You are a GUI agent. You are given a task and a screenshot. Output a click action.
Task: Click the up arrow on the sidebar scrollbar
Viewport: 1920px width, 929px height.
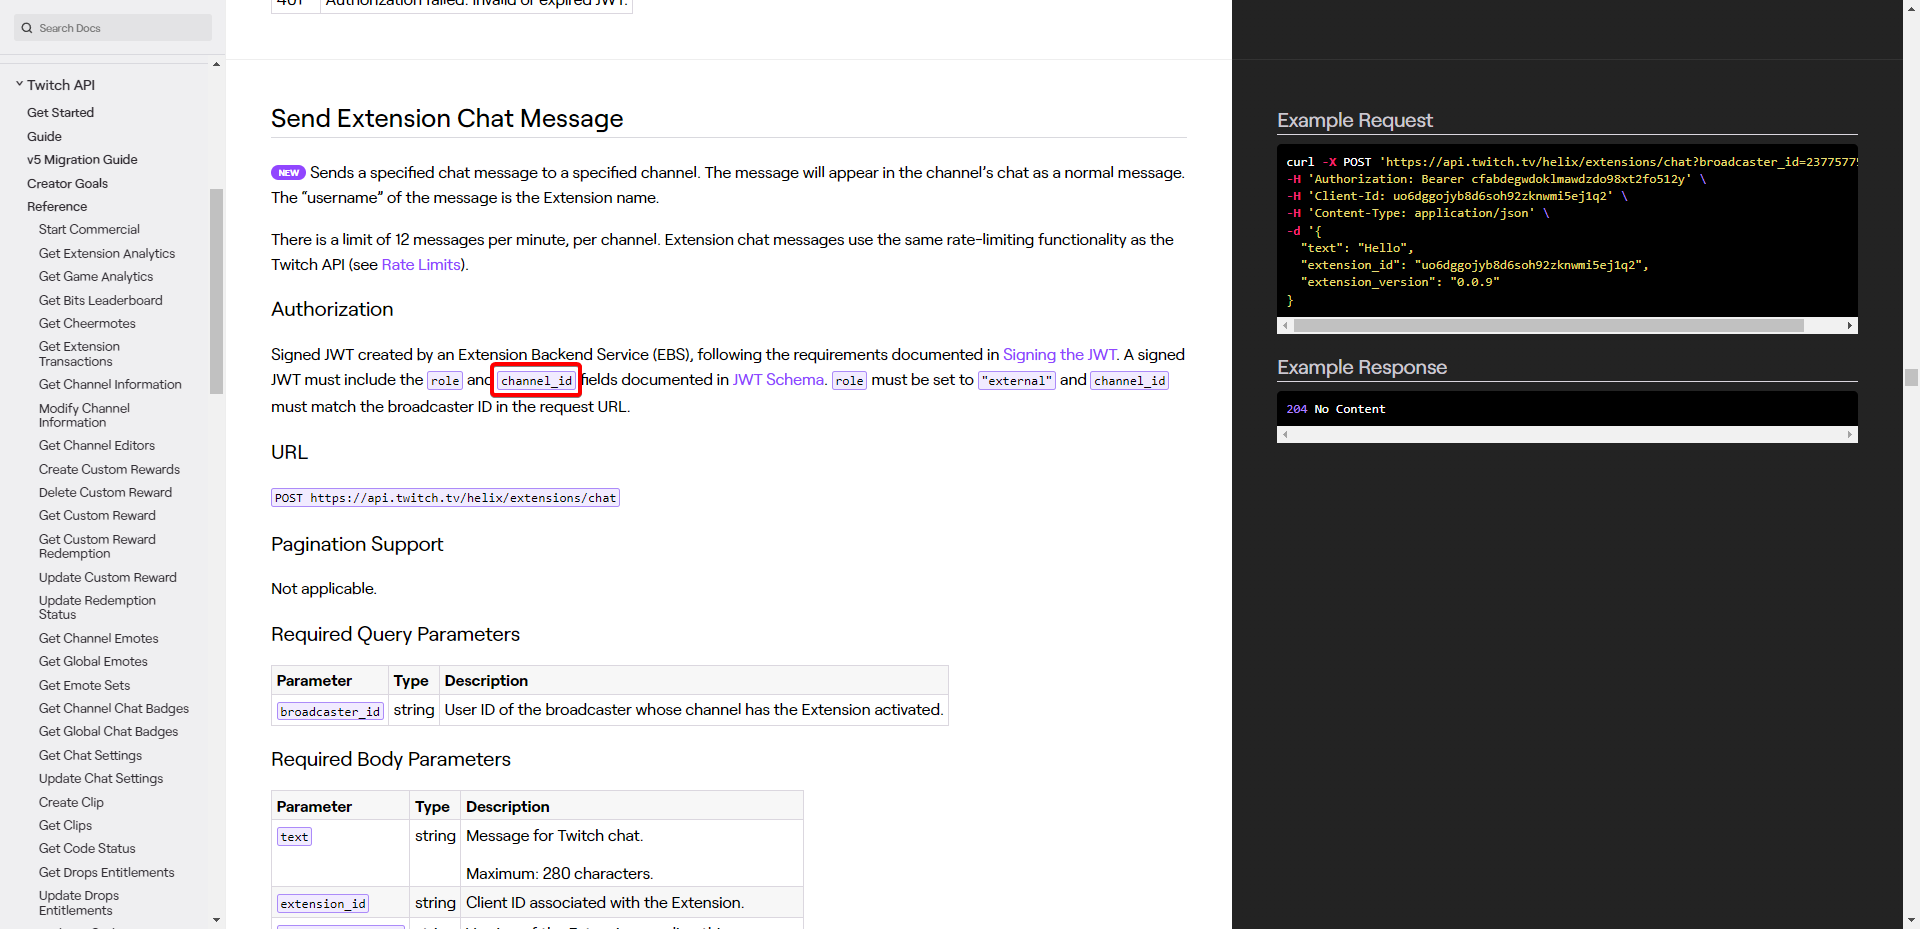[x=215, y=64]
